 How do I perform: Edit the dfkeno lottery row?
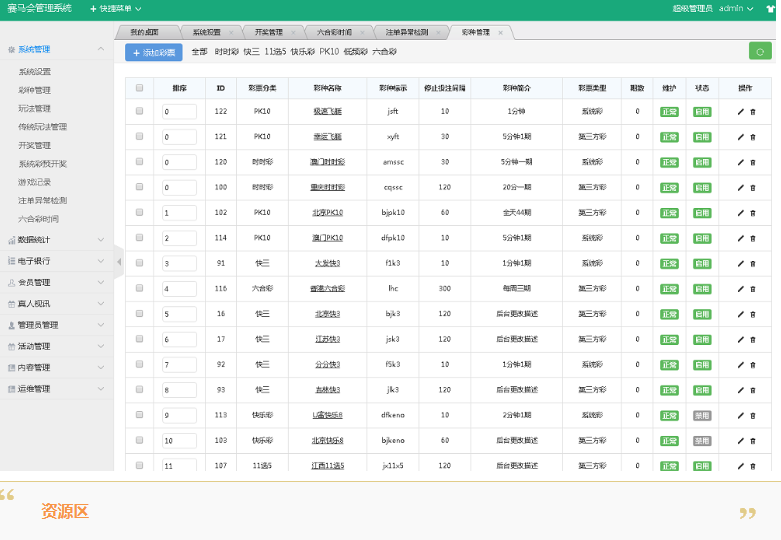pos(741,415)
